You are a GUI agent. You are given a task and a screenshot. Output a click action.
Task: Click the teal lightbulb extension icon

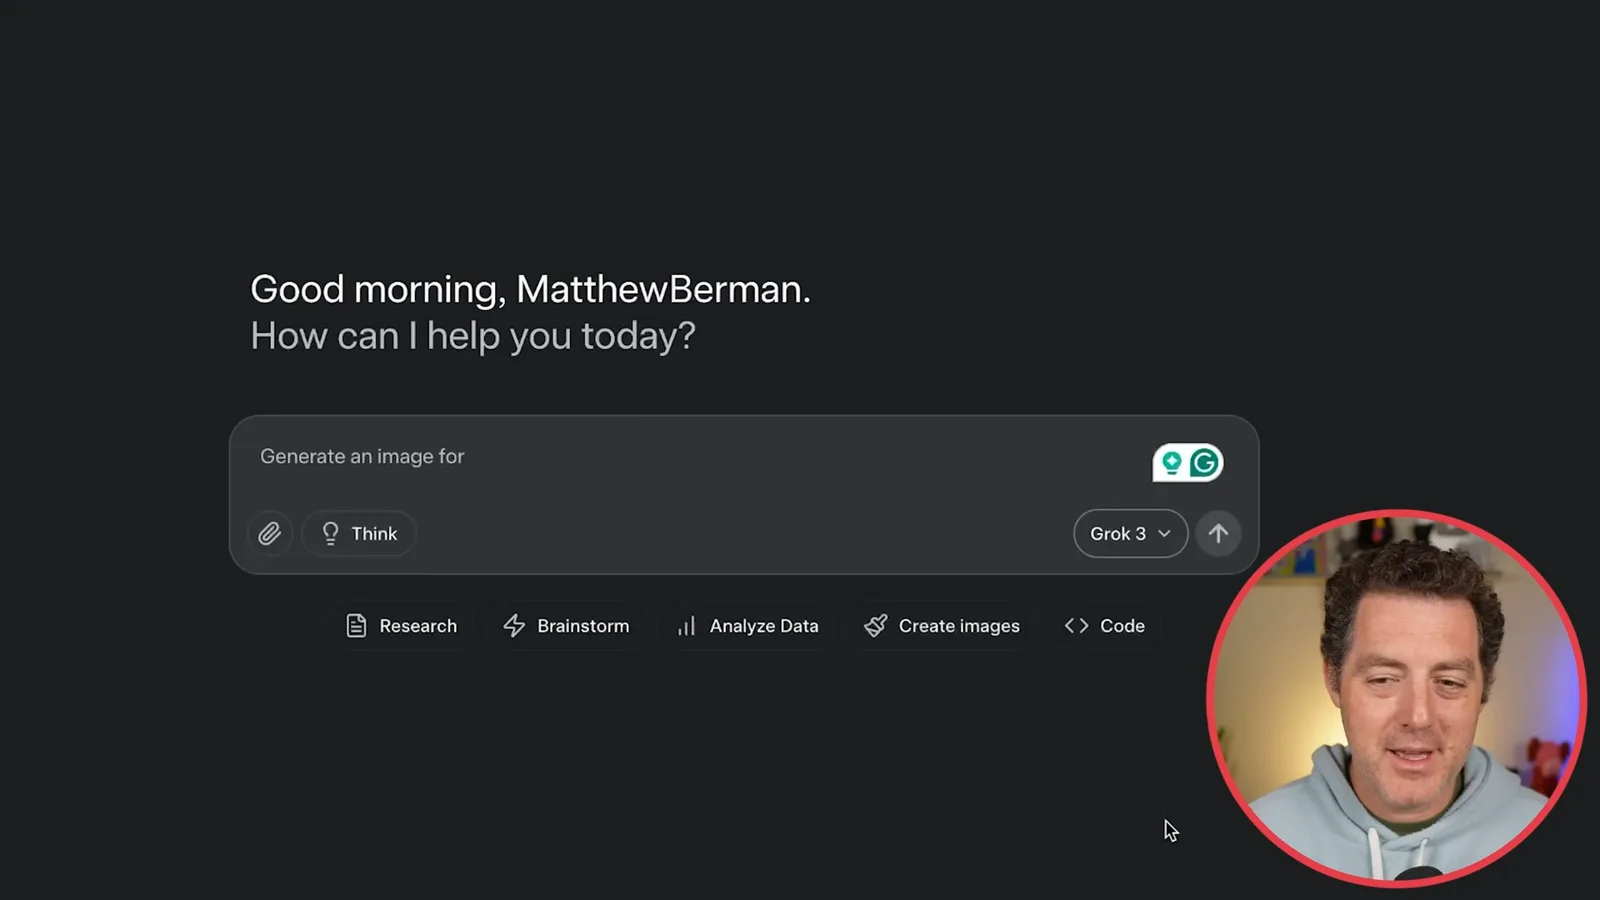click(1171, 463)
